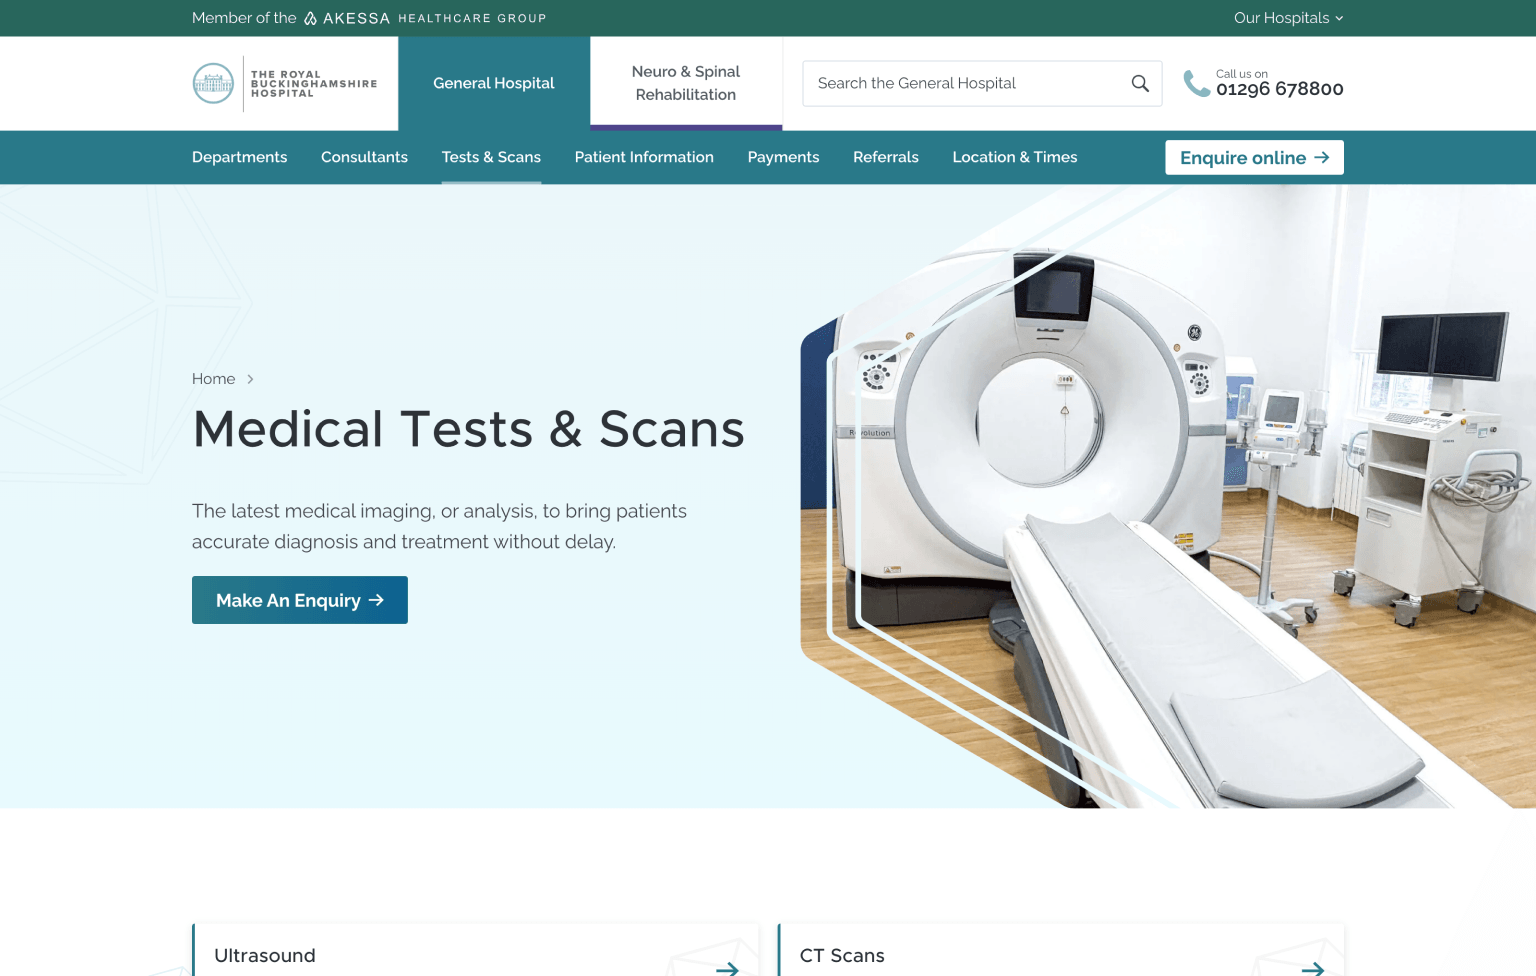
Task: Open the Payments page
Action: point(783,157)
